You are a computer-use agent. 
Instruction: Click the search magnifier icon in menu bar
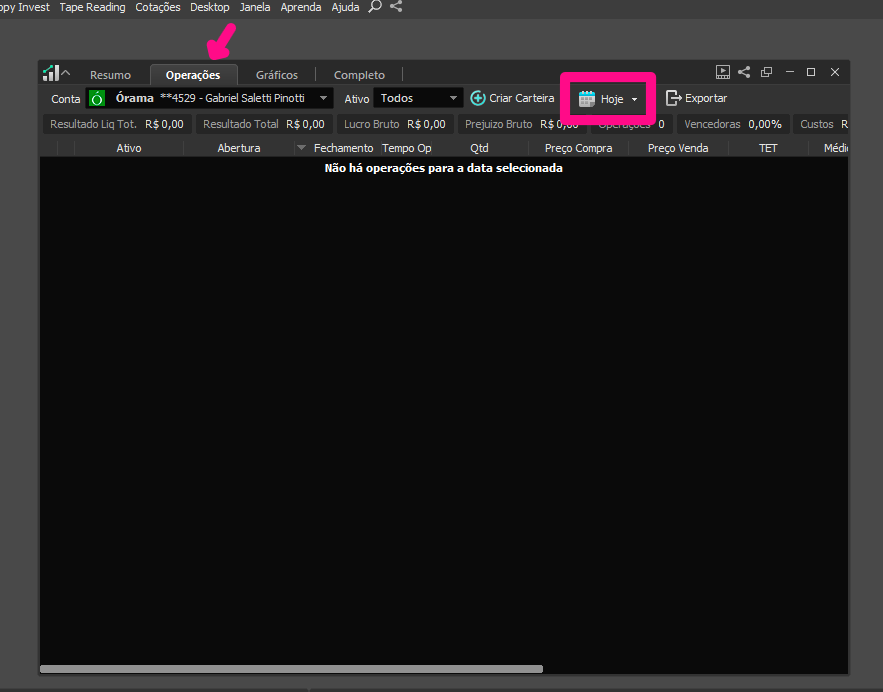375,7
